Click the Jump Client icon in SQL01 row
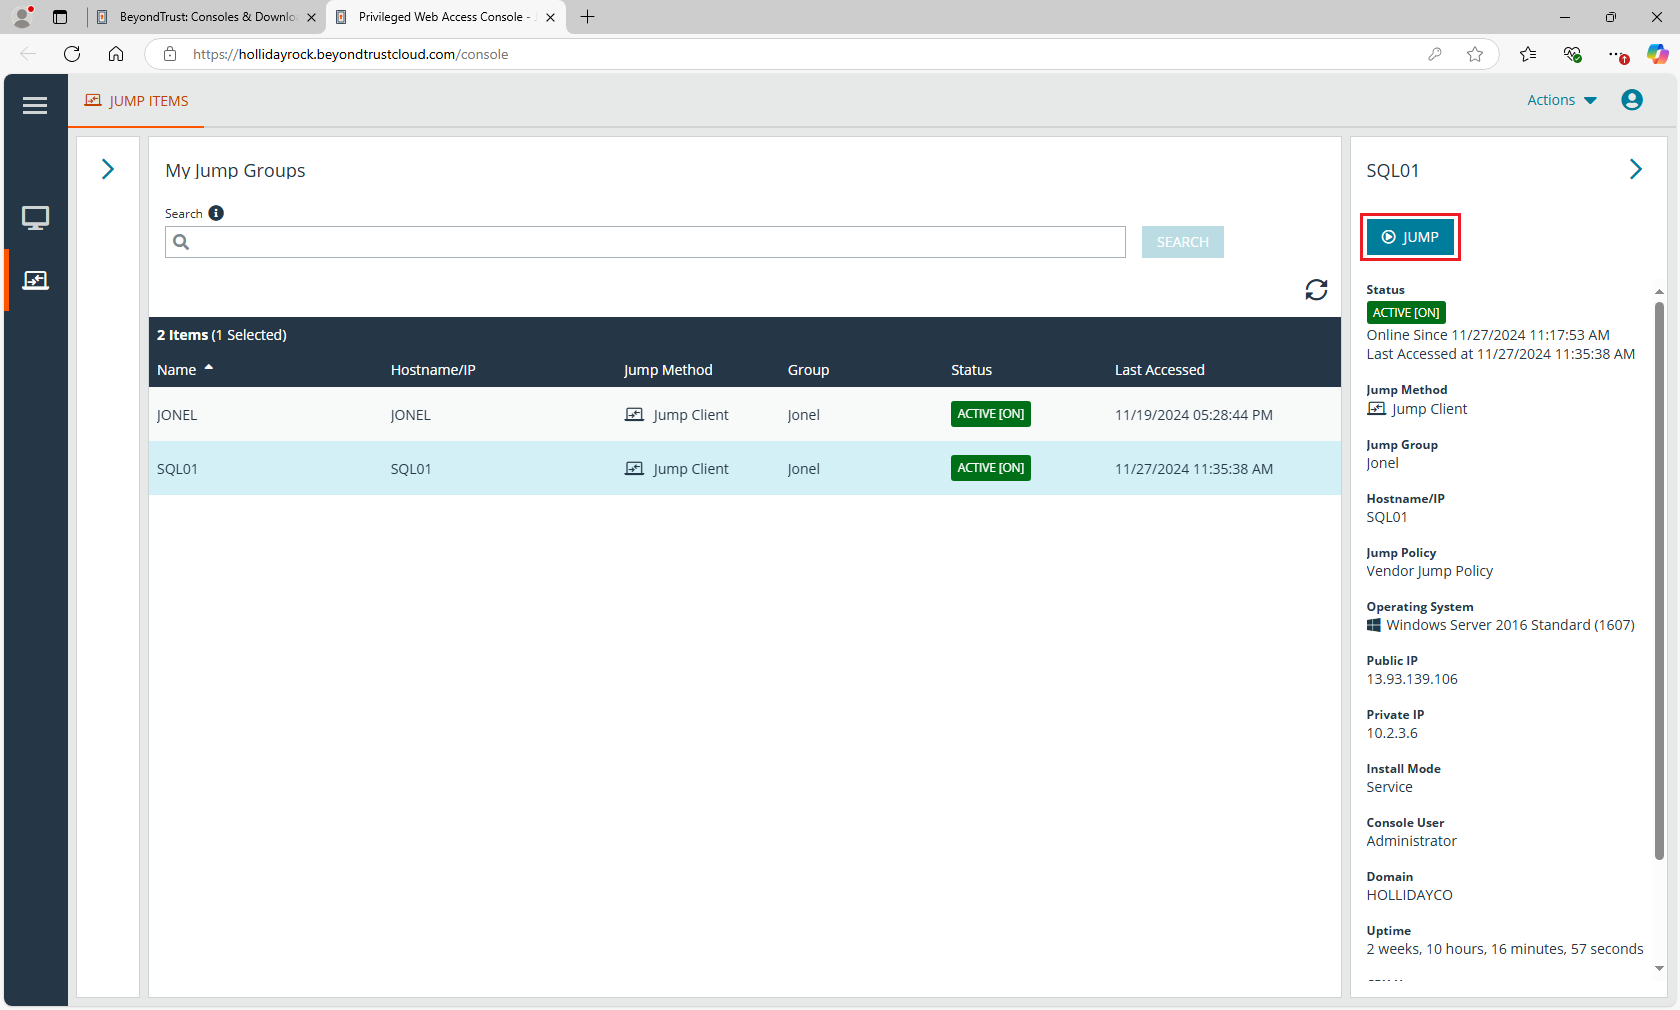1680x1010 pixels. tap(634, 468)
